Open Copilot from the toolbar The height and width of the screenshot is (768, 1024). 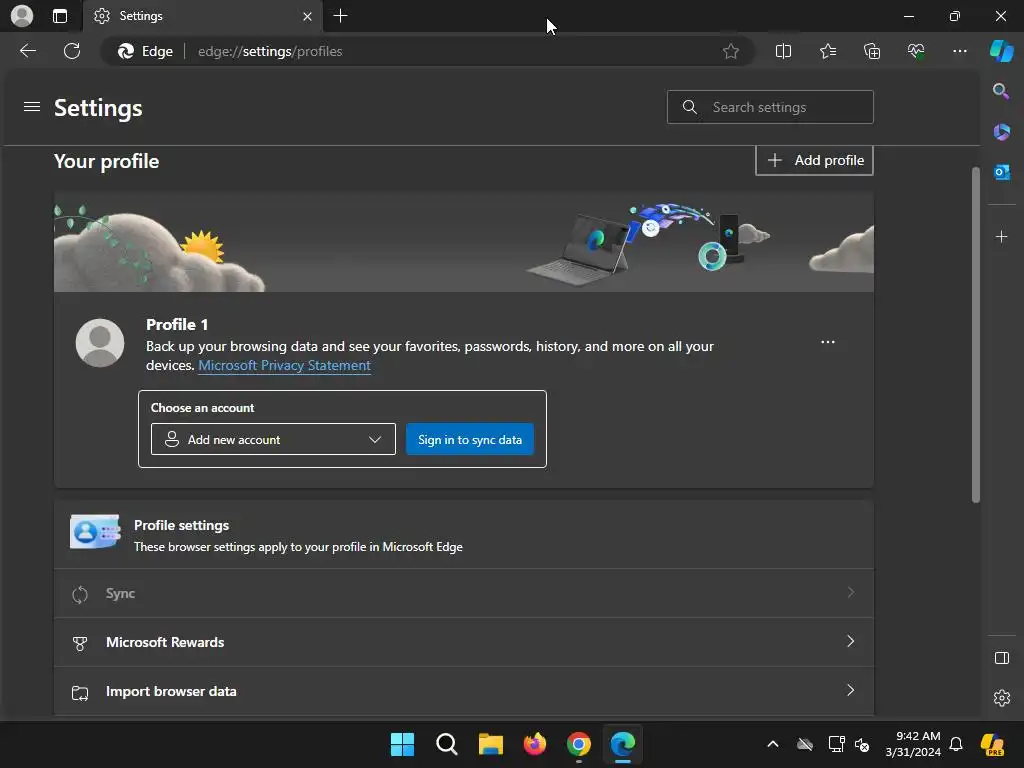click(x=1001, y=51)
